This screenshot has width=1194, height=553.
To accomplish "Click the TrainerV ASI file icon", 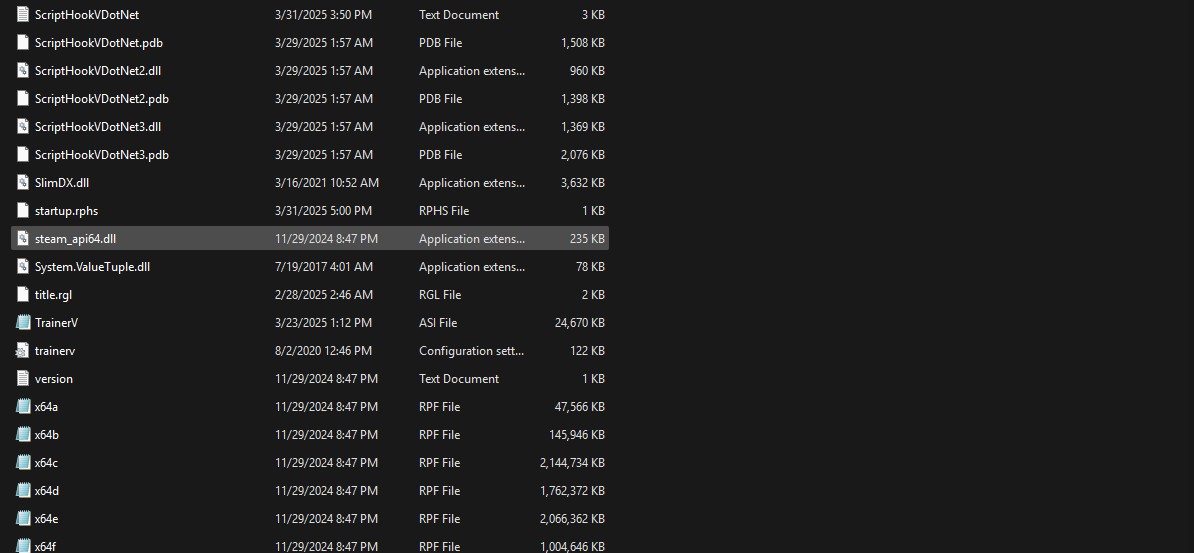I will pos(24,323).
